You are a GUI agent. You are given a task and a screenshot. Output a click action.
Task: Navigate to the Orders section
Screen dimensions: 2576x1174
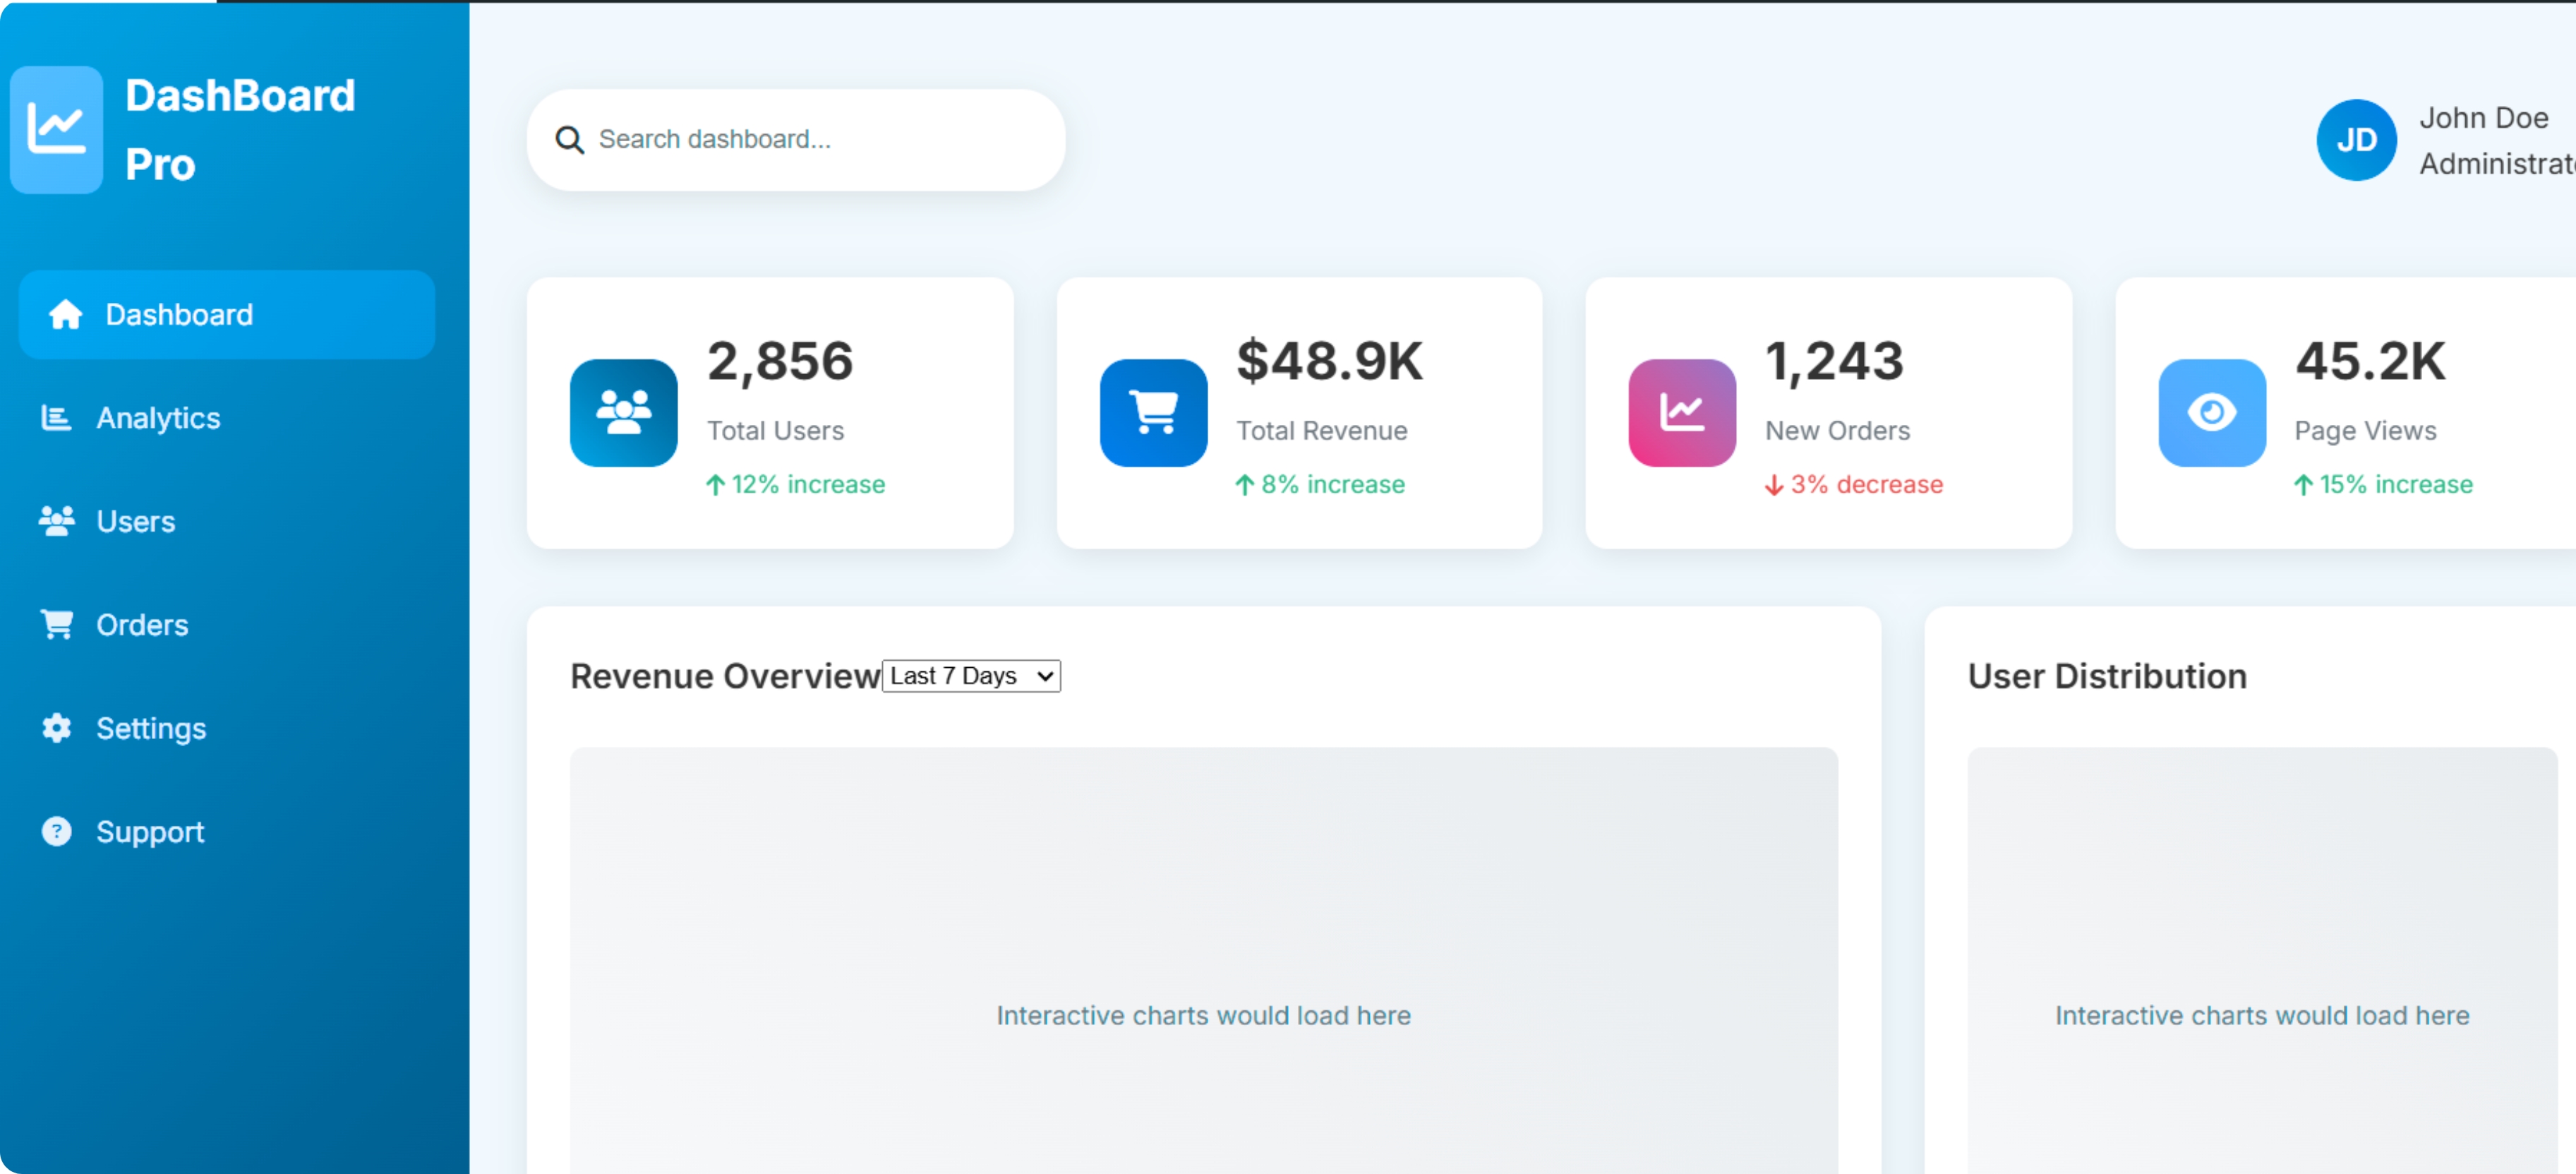coord(143,624)
